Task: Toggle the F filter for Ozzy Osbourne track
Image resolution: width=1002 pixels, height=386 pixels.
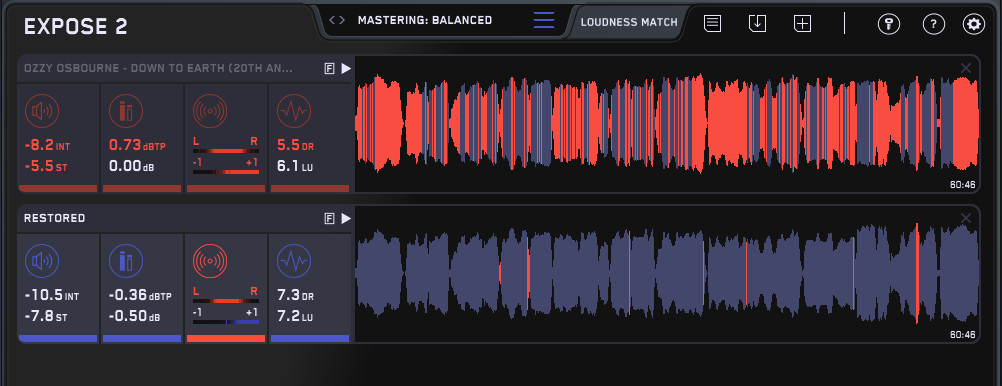Action: tap(330, 69)
